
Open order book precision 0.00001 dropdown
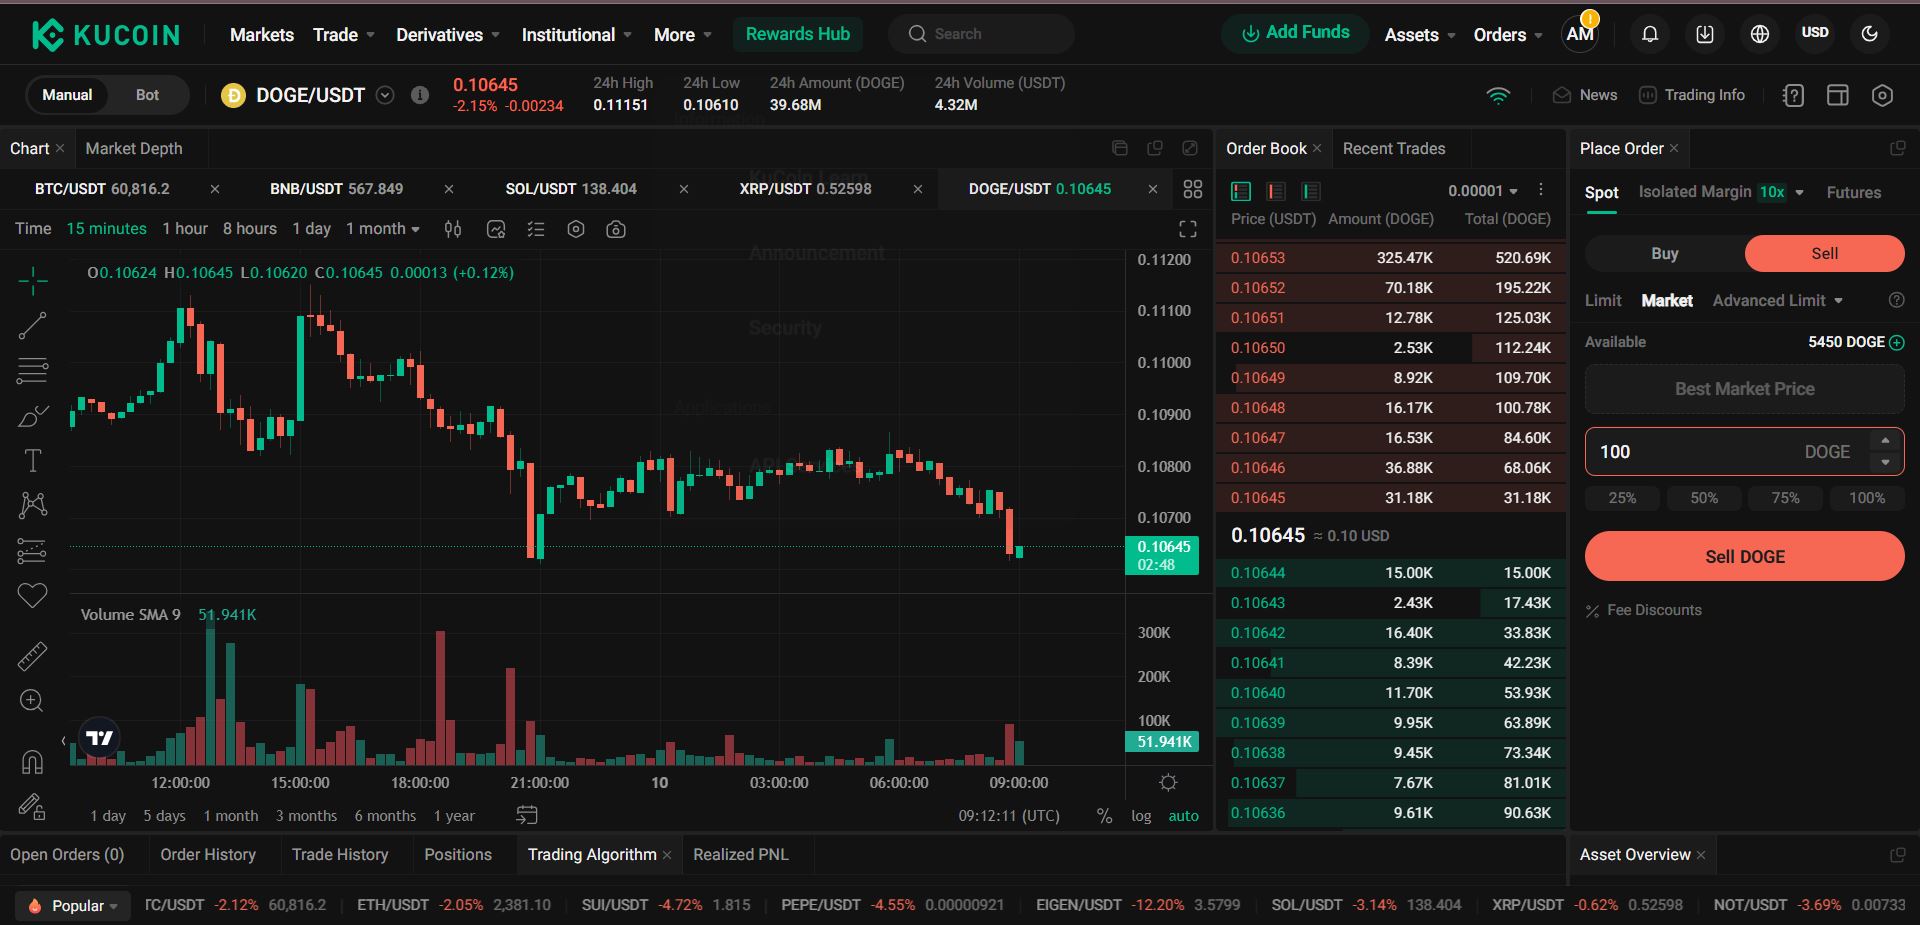pos(1483,191)
